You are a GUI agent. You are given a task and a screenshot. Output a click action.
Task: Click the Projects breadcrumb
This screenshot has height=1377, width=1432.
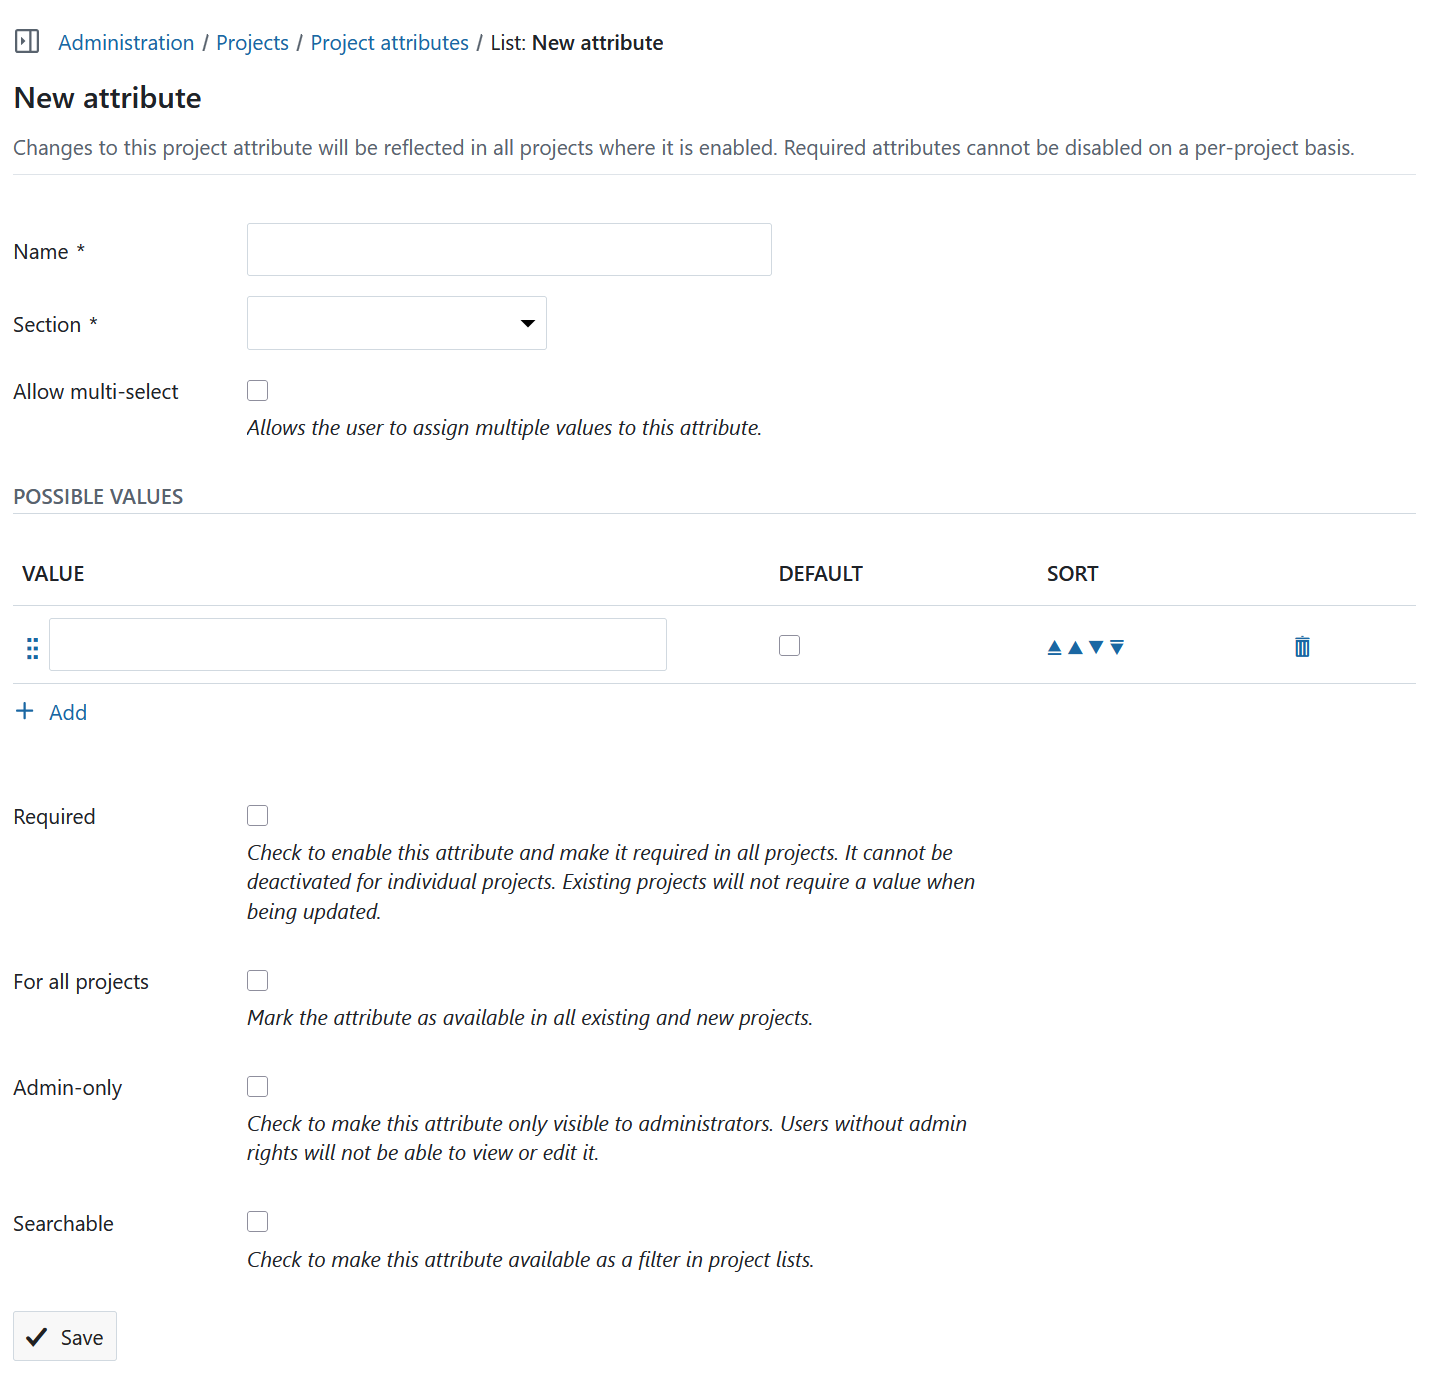click(x=252, y=42)
